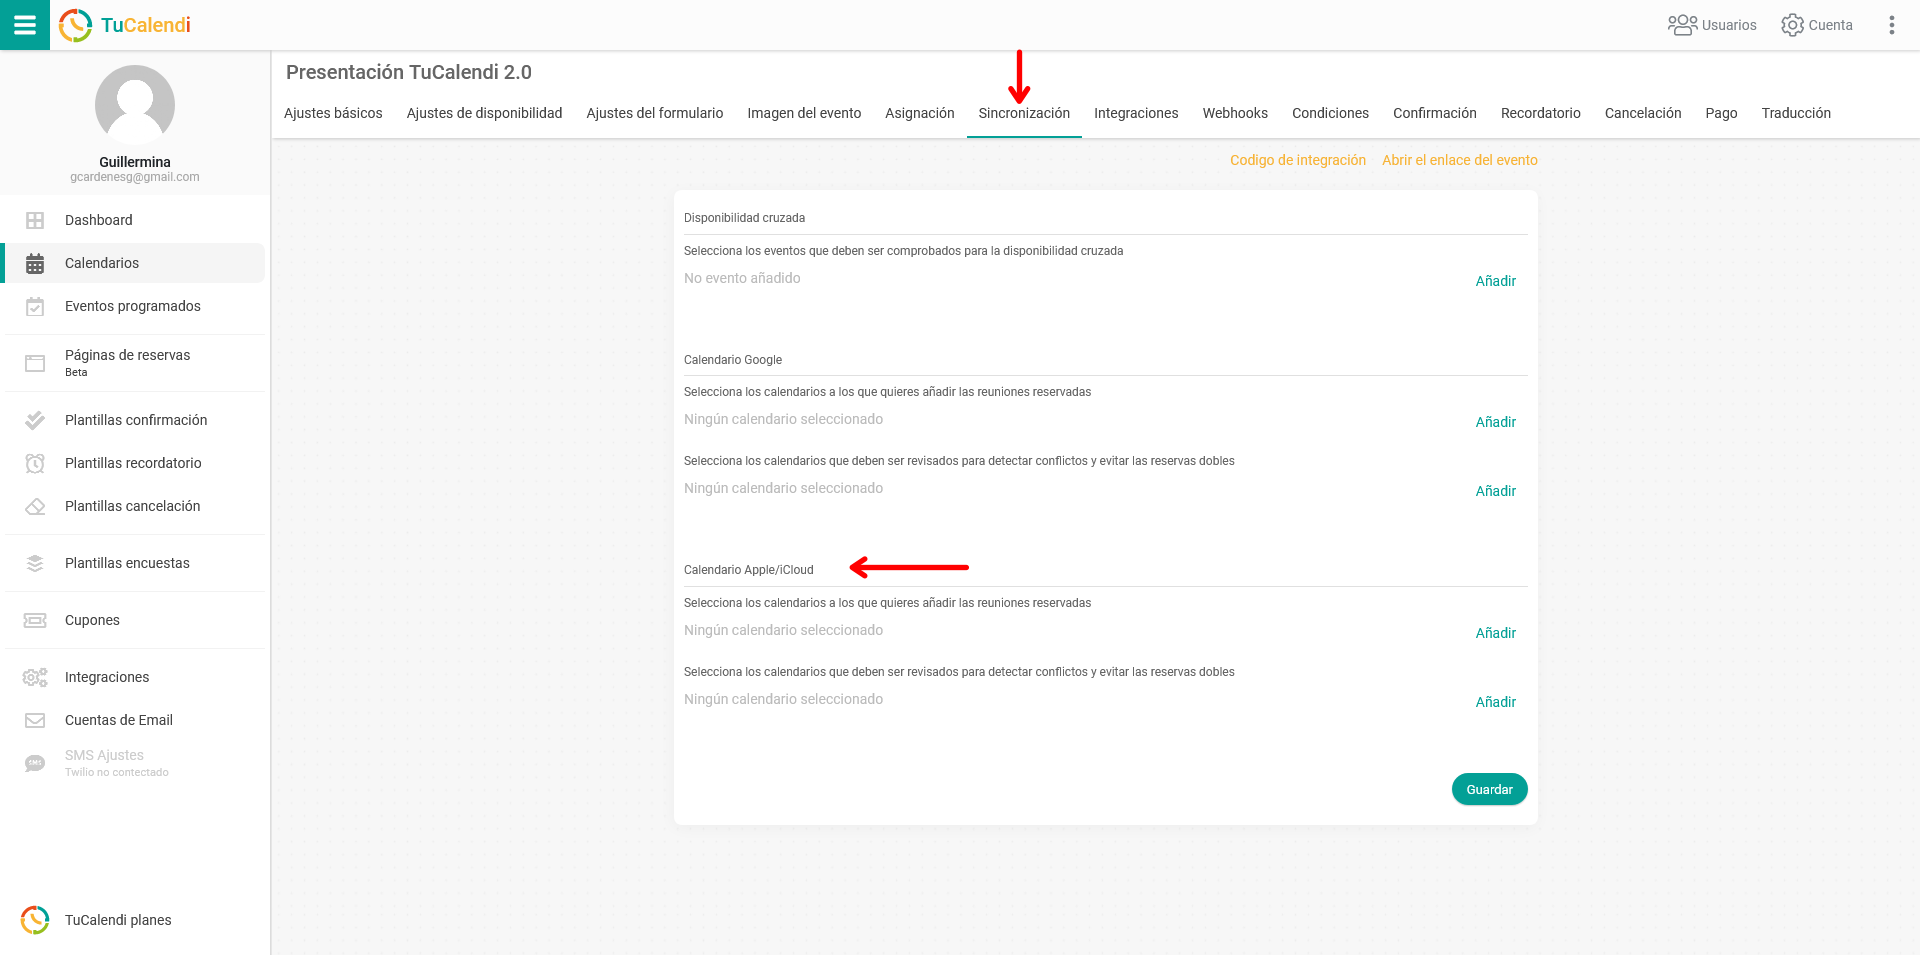1920x955 pixels.
Task: Click the Integraciones gears icon
Action: click(x=35, y=677)
